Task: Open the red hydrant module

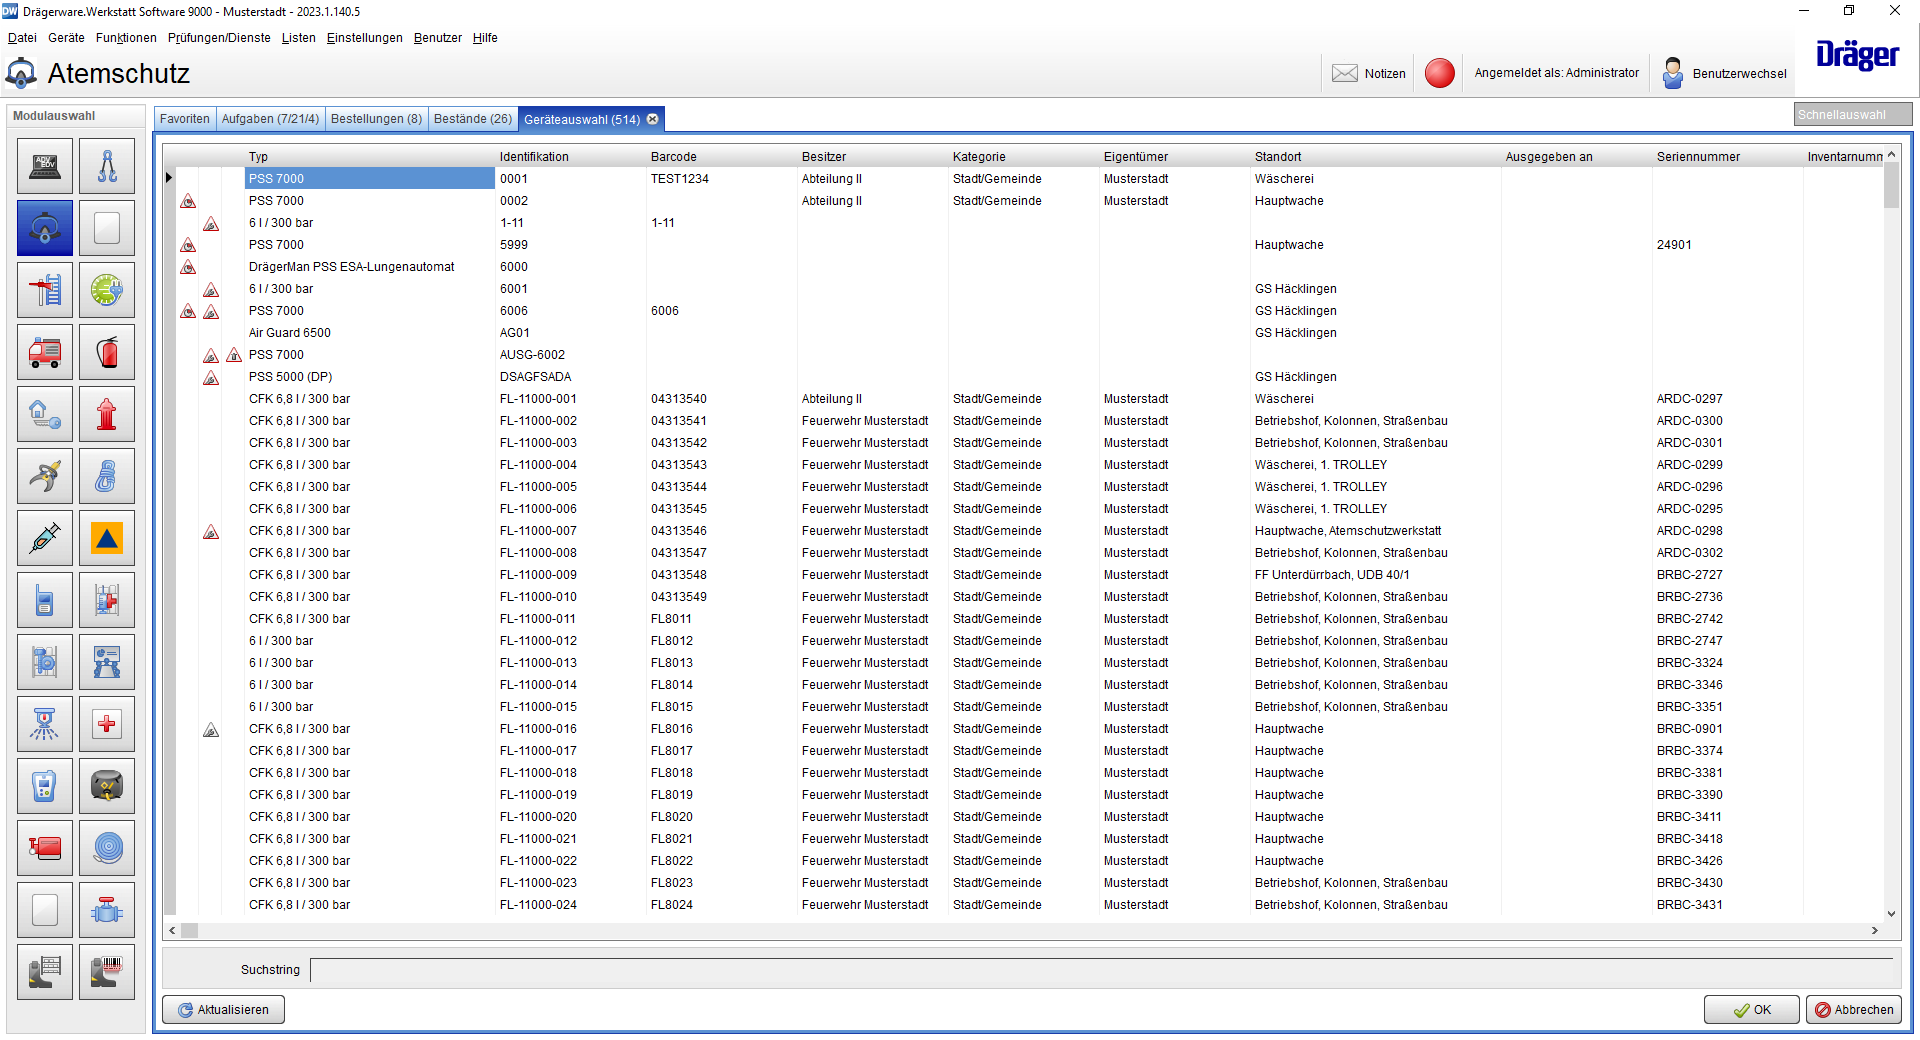Action: pos(107,414)
